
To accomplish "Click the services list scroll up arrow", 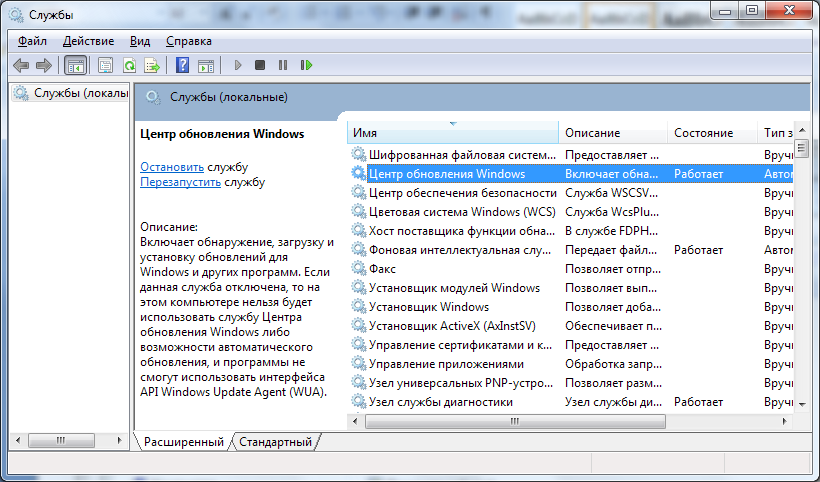I will pyautogui.click(x=802, y=130).
